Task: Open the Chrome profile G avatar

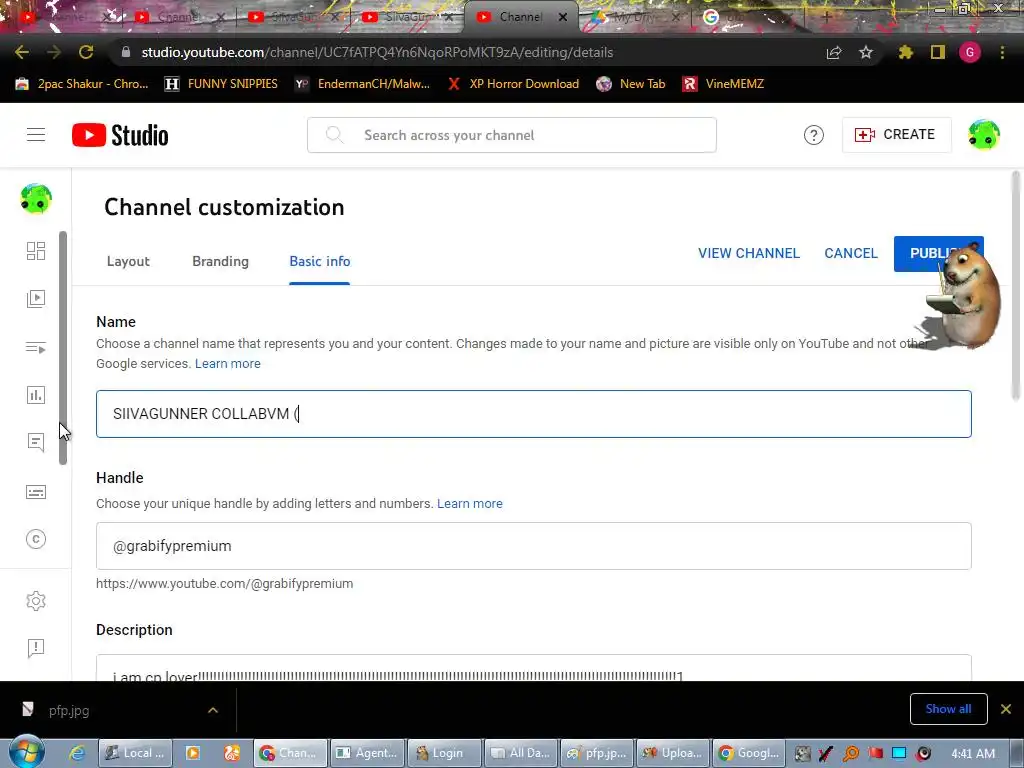Action: pyautogui.click(x=970, y=52)
